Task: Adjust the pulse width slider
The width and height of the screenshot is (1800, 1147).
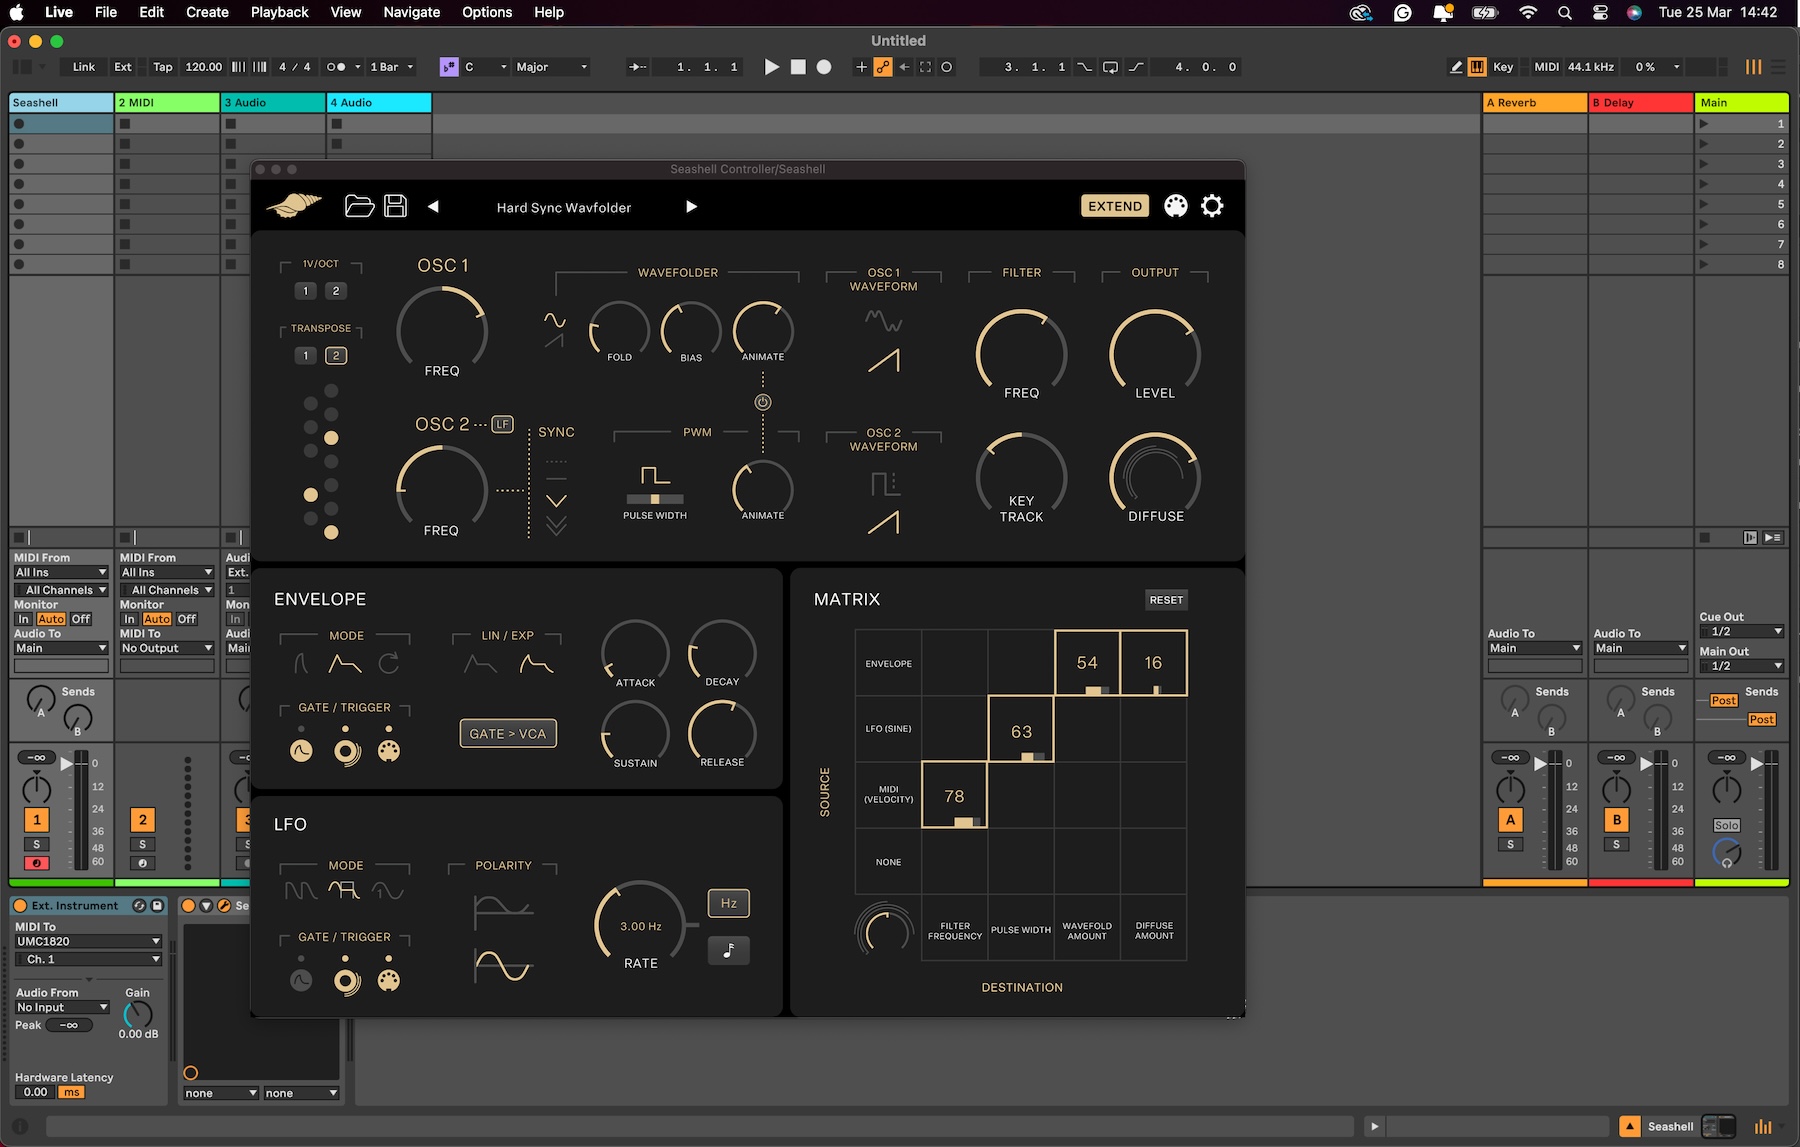Action: 655,499
